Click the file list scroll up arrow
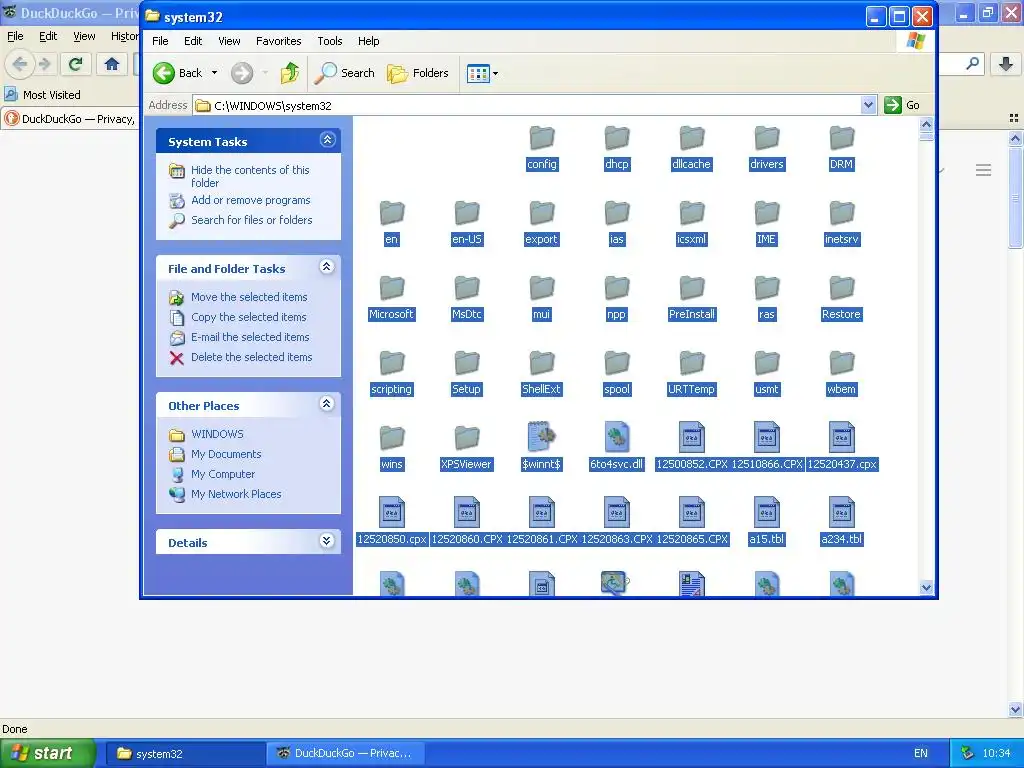Screen dimensions: 1024x768 tap(926, 124)
